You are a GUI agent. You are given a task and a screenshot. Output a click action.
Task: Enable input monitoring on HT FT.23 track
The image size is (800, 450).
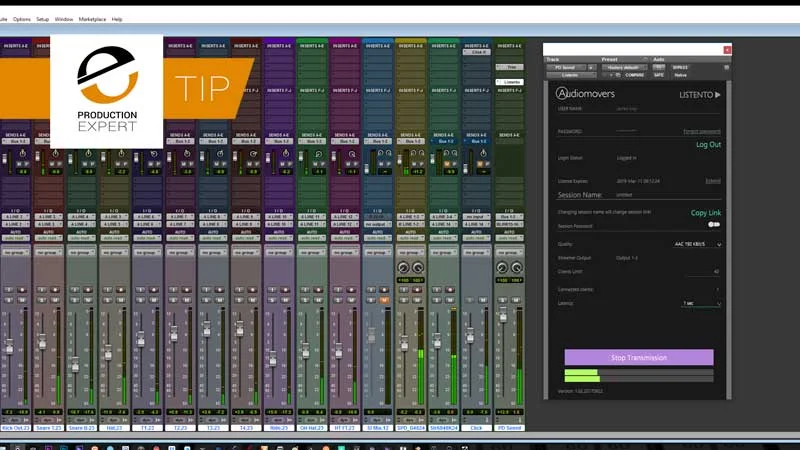[338, 290]
